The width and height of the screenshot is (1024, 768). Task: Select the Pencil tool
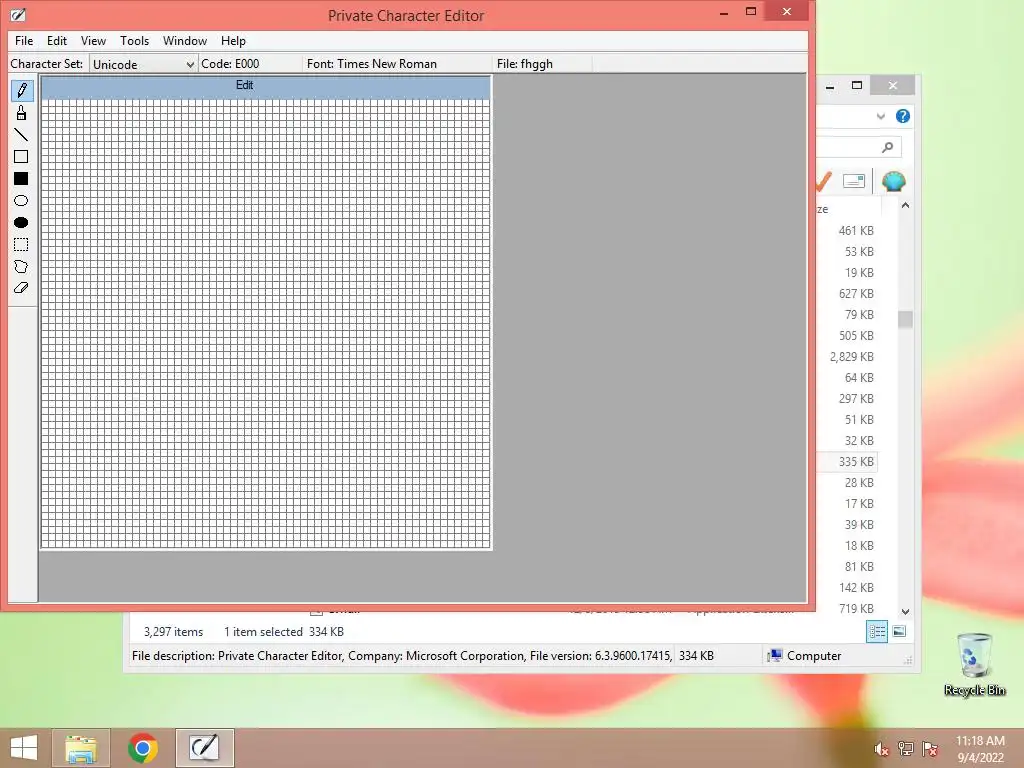[22, 90]
